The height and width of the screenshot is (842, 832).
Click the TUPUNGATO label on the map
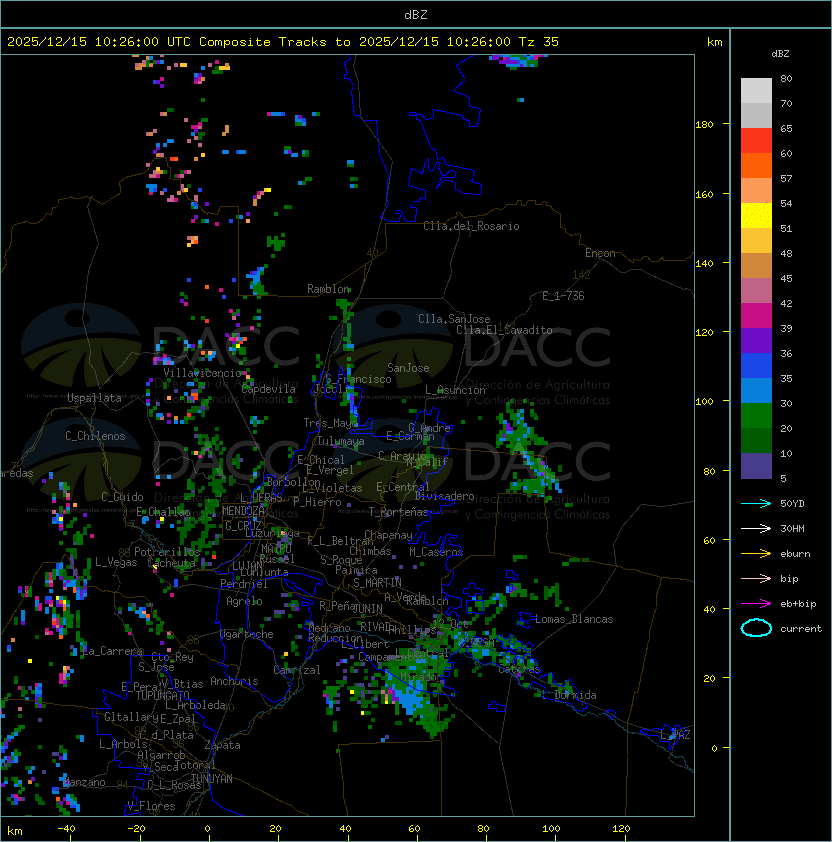pos(162,695)
